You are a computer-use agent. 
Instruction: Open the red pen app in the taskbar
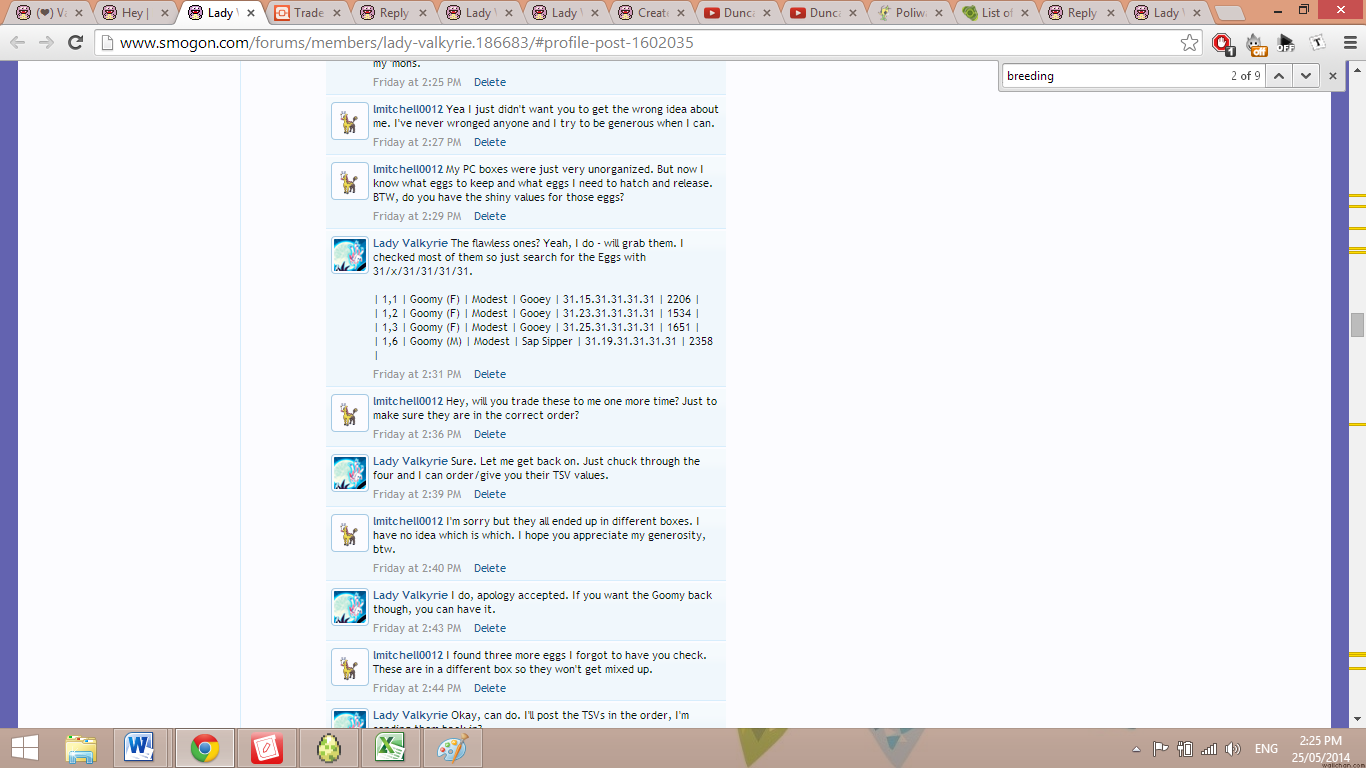[x=267, y=748]
